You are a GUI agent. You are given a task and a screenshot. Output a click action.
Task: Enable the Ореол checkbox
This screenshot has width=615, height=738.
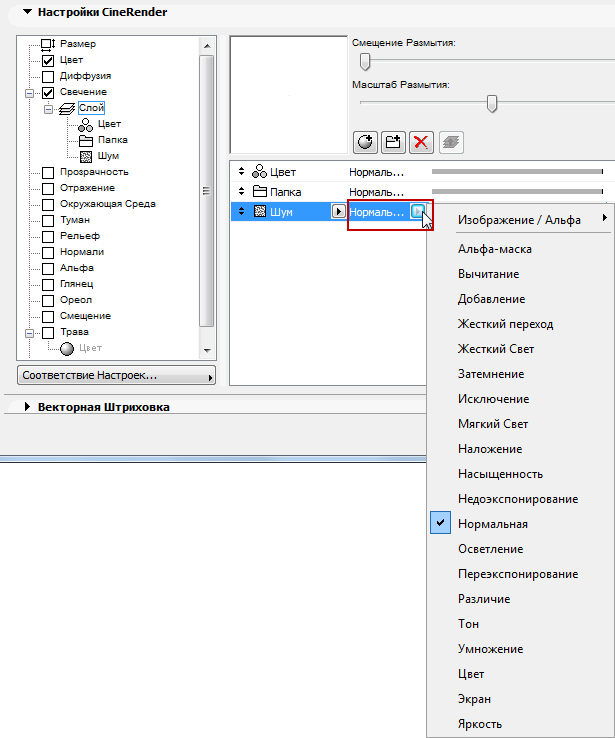click(48, 301)
